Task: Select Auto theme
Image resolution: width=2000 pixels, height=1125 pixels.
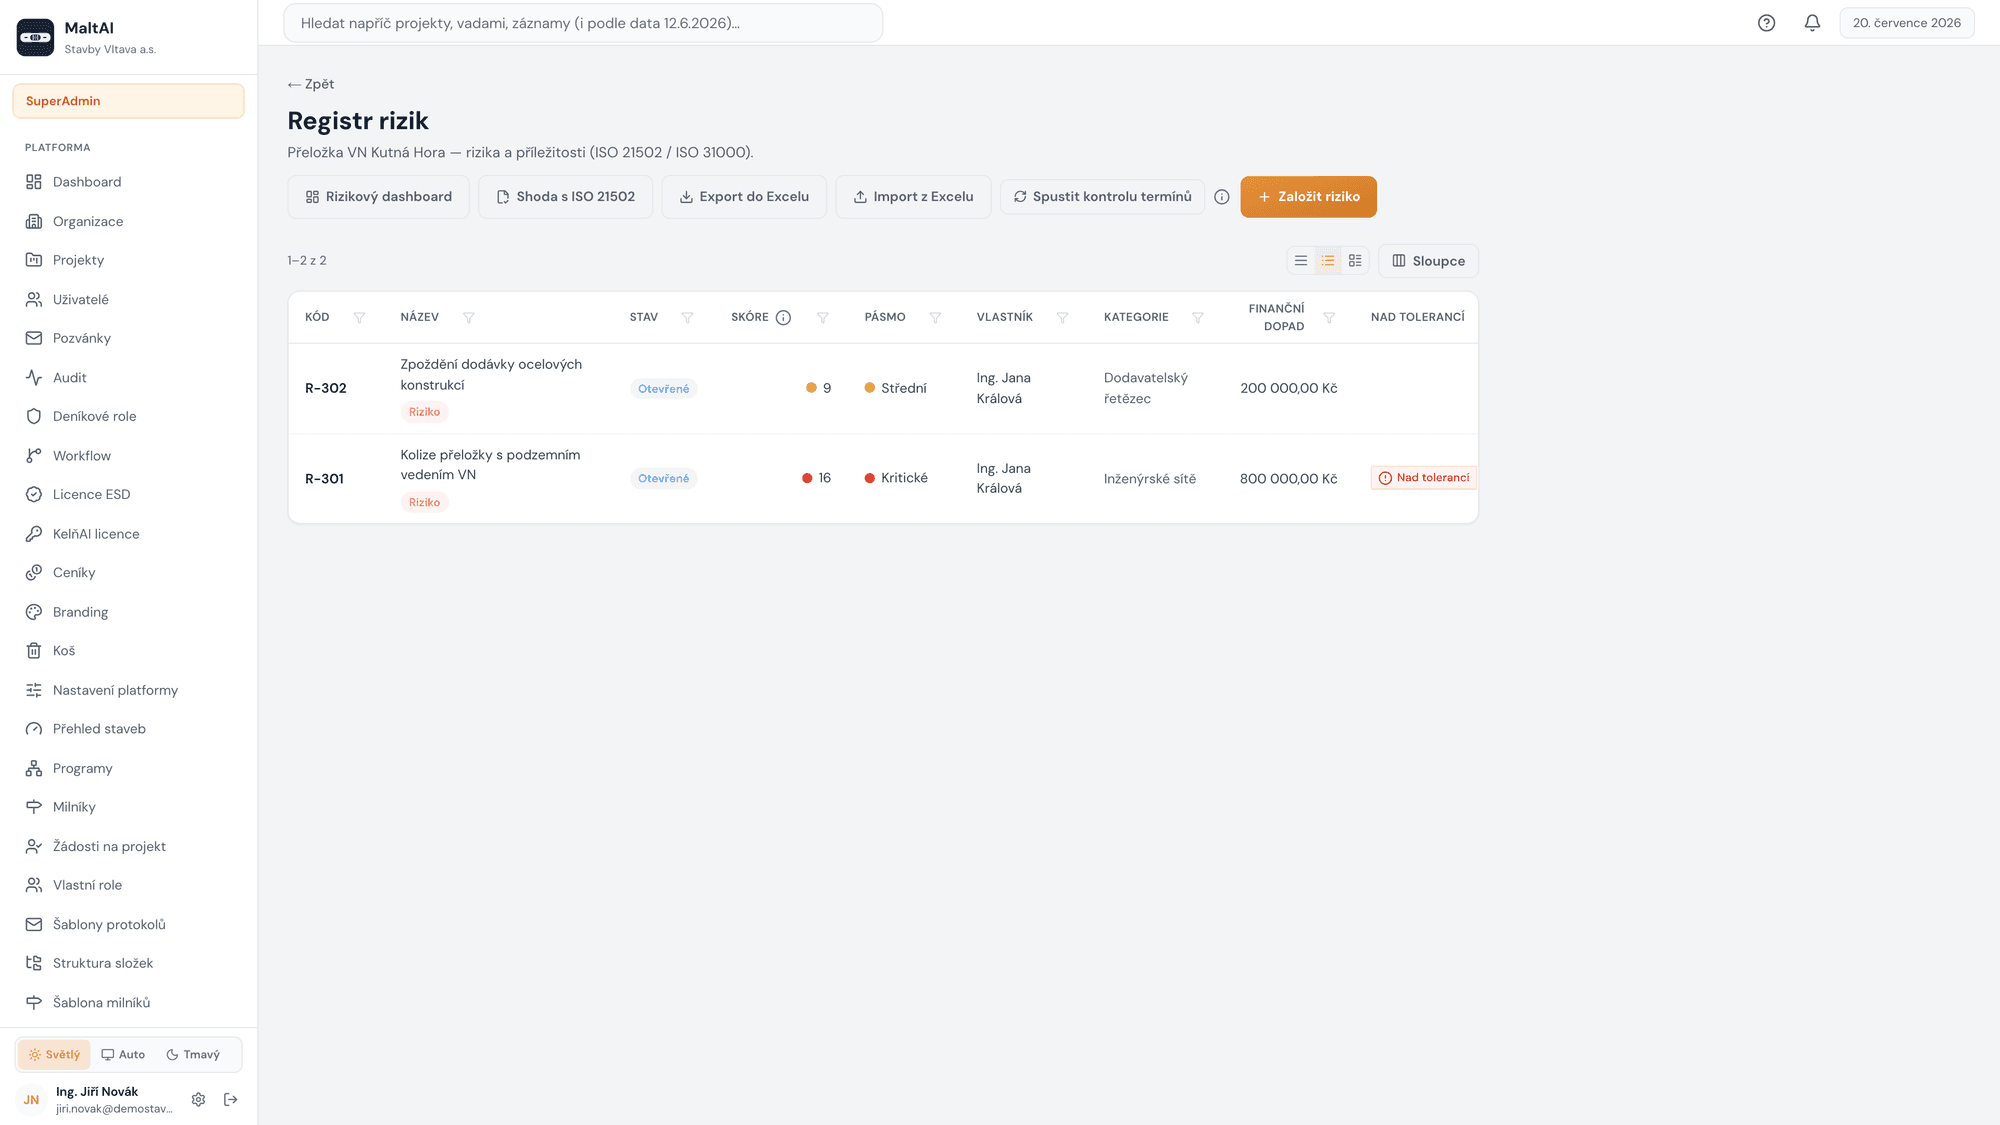Action: pyautogui.click(x=123, y=1055)
